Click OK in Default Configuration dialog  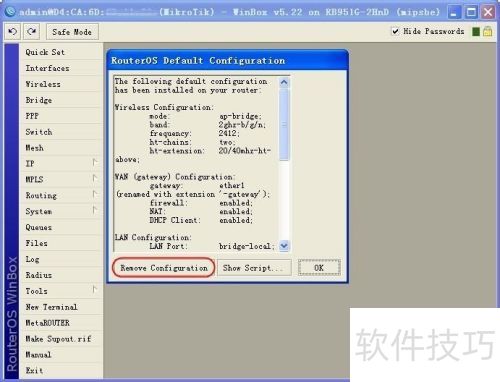point(319,268)
